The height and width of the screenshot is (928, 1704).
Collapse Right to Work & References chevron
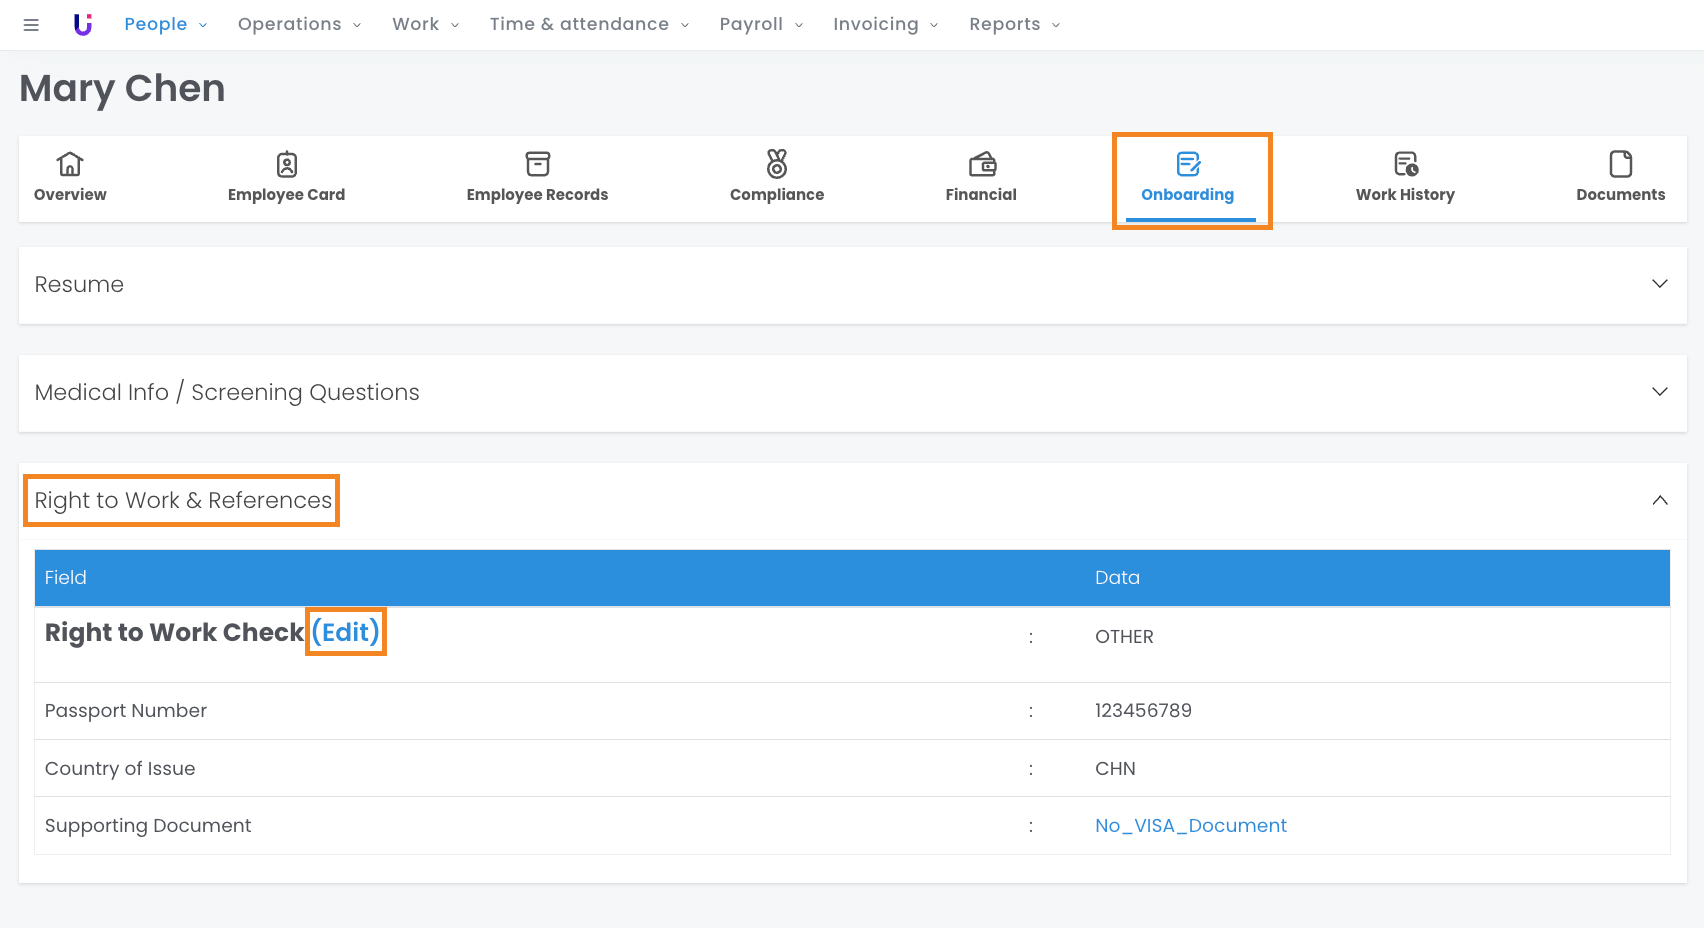pos(1659,500)
